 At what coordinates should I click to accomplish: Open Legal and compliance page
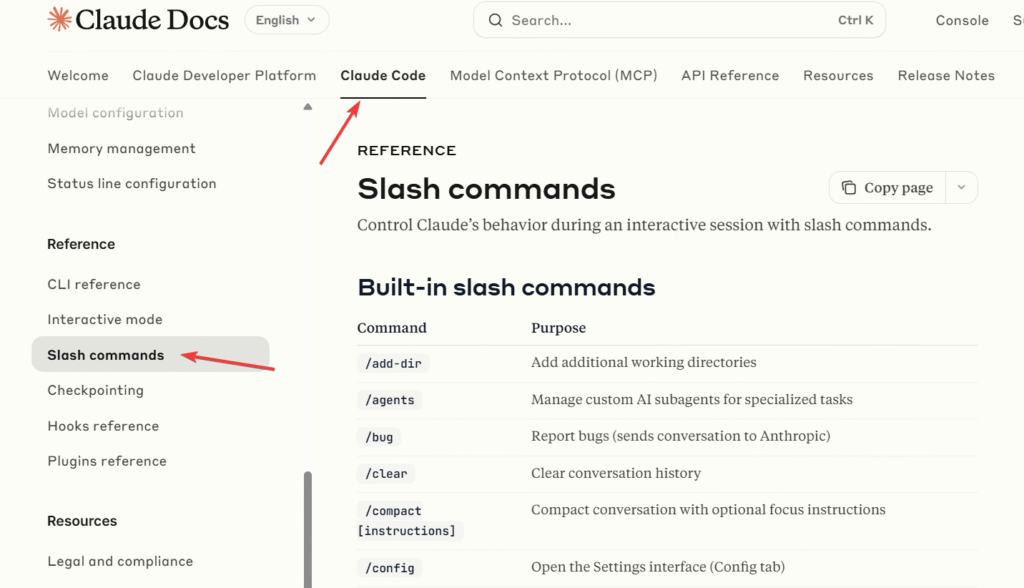click(120, 562)
